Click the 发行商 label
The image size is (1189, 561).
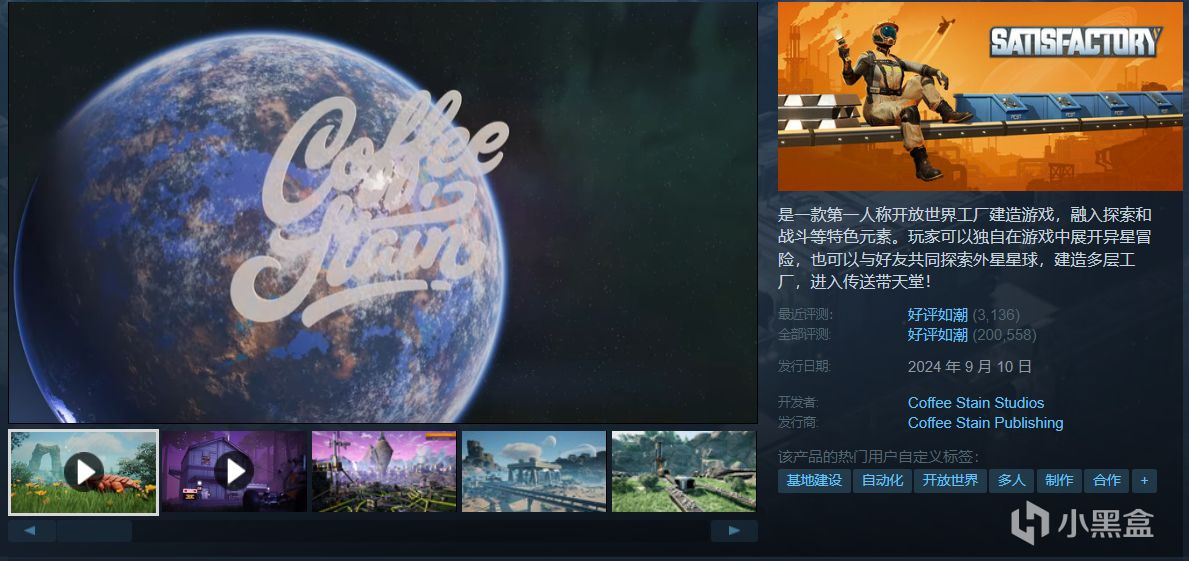pos(798,423)
